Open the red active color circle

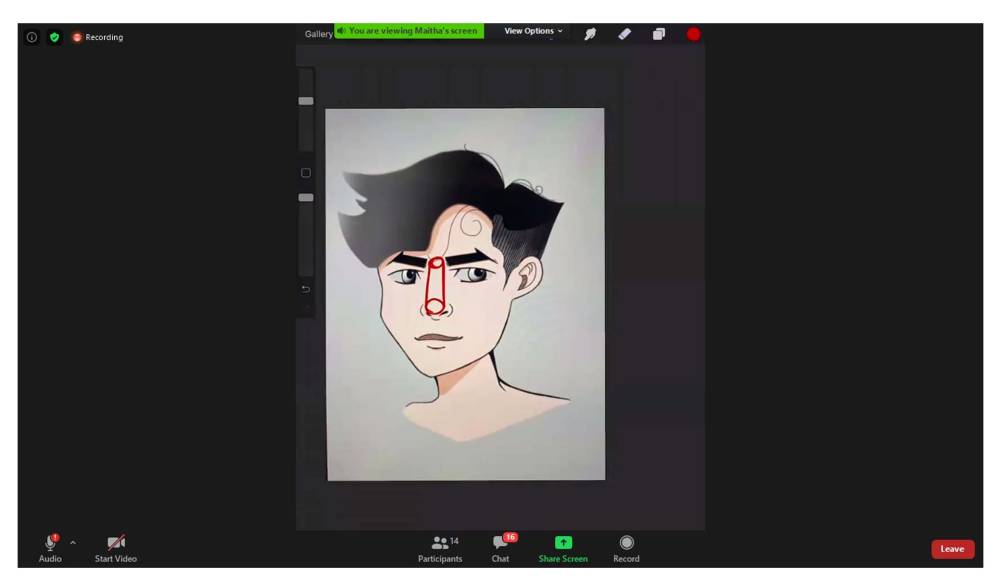pyautogui.click(x=693, y=34)
